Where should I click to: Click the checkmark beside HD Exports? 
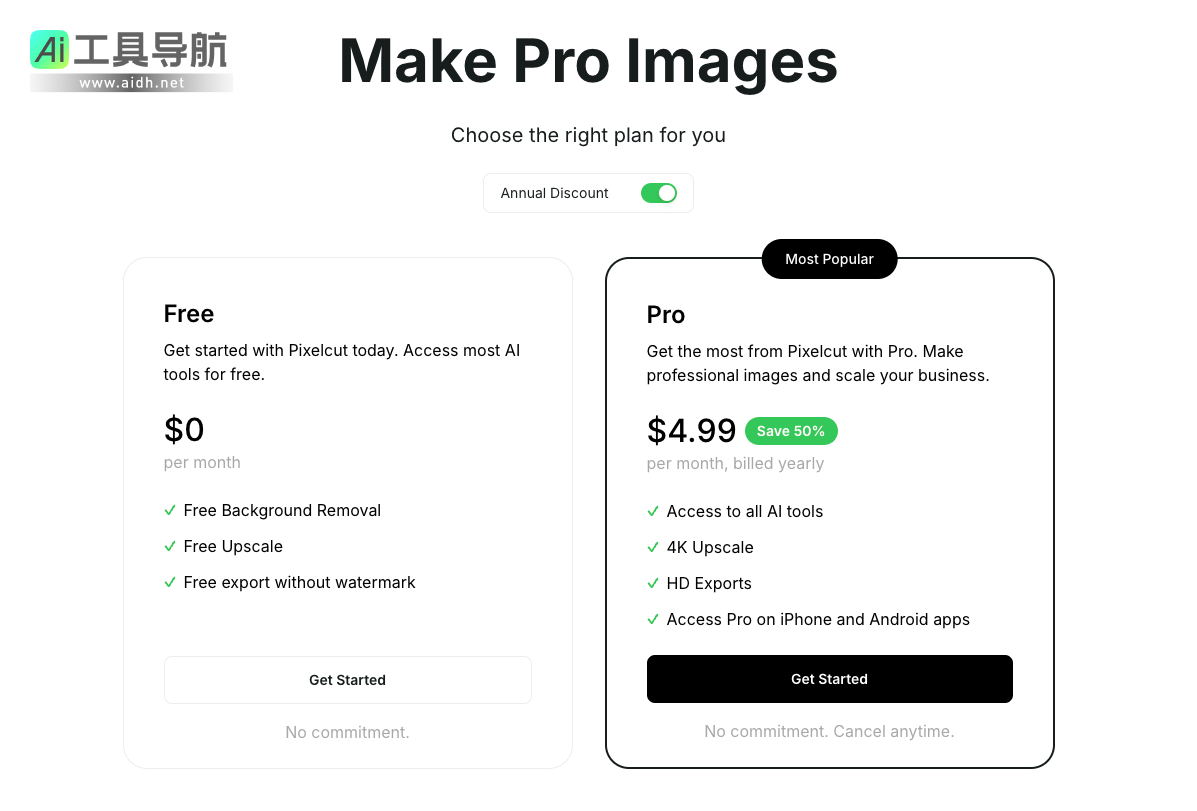pyautogui.click(x=653, y=583)
